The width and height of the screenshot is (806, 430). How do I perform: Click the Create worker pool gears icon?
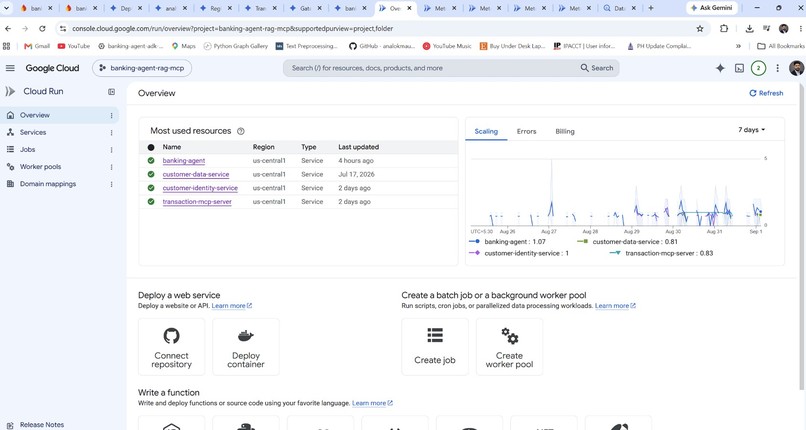point(509,335)
